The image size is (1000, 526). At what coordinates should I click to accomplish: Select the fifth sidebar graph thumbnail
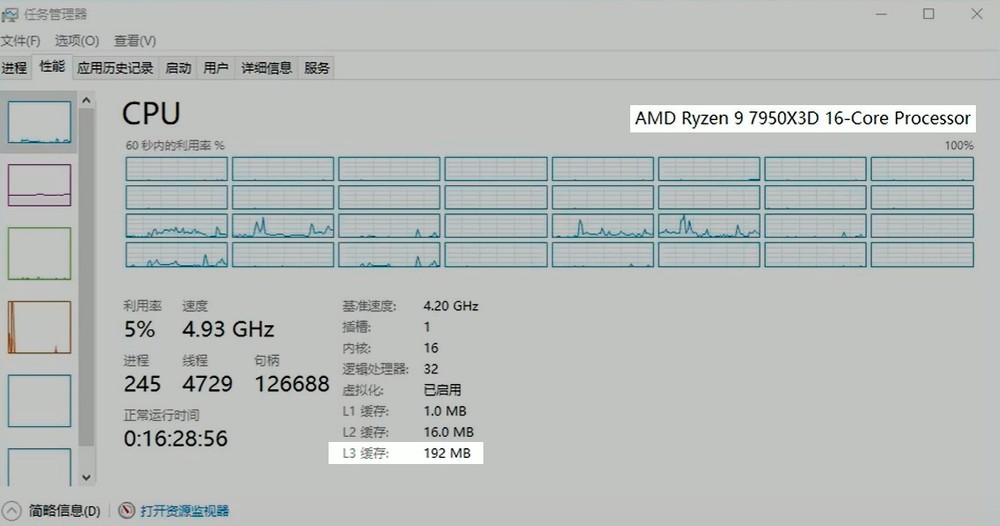click(x=40, y=400)
